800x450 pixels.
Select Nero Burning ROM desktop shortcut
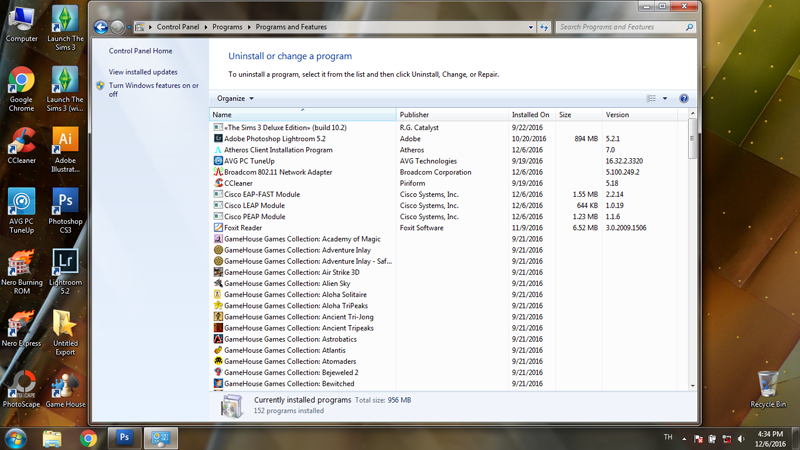click(21, 272)
